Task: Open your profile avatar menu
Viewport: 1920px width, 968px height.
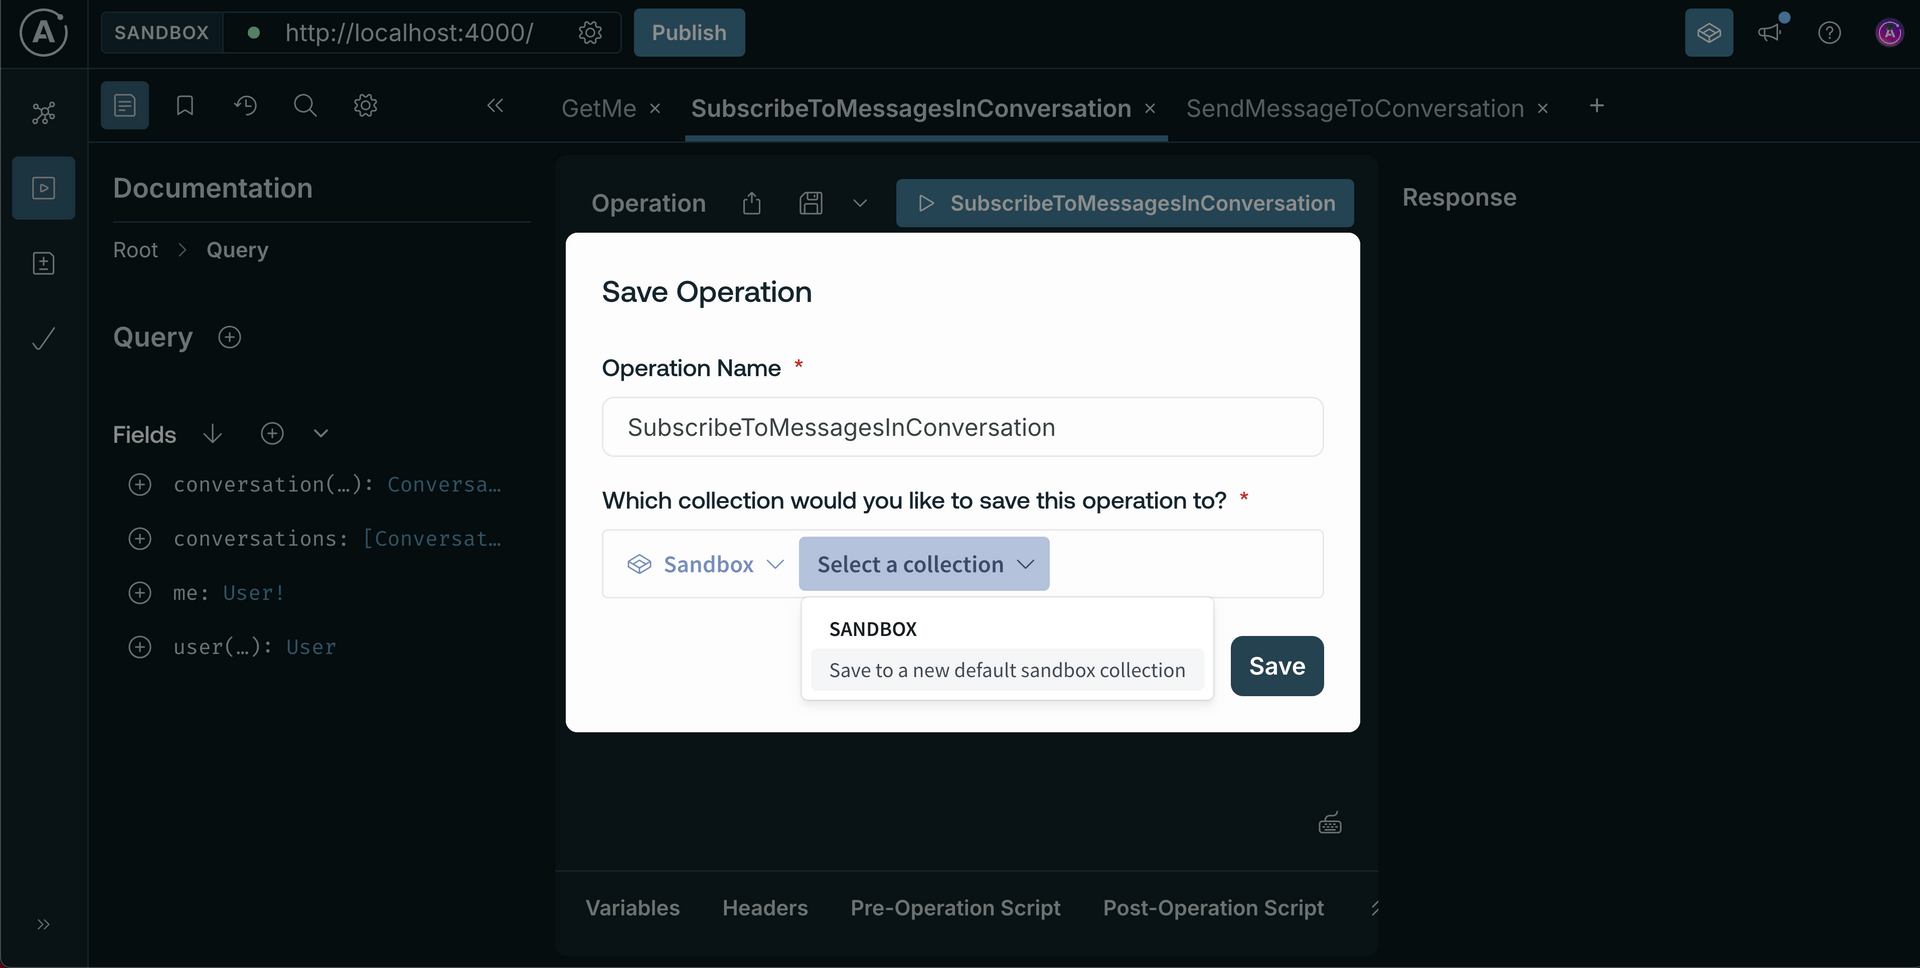Action: click(1891, 33)
